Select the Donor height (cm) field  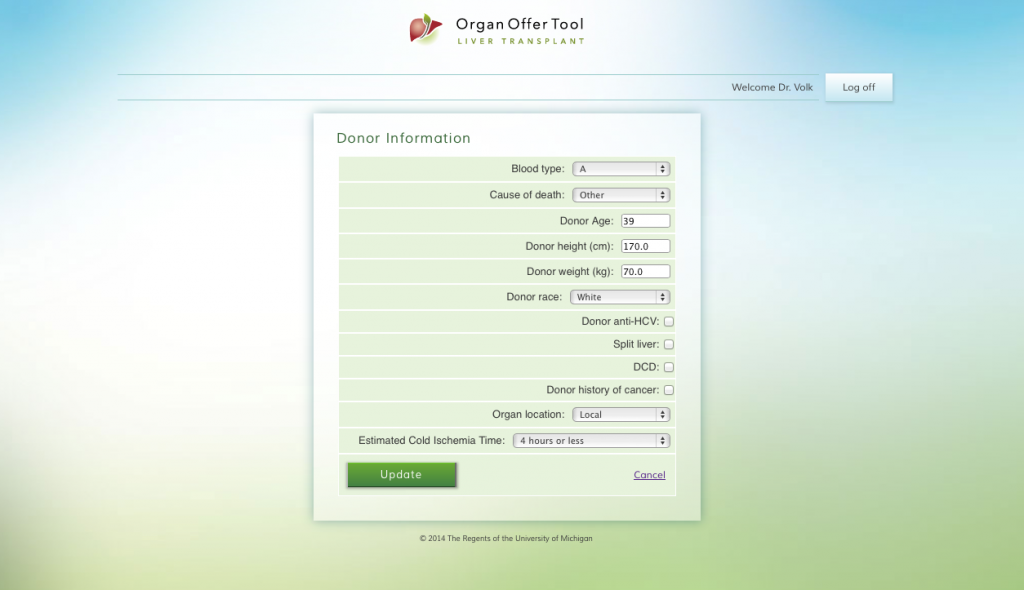click(645, 246)
